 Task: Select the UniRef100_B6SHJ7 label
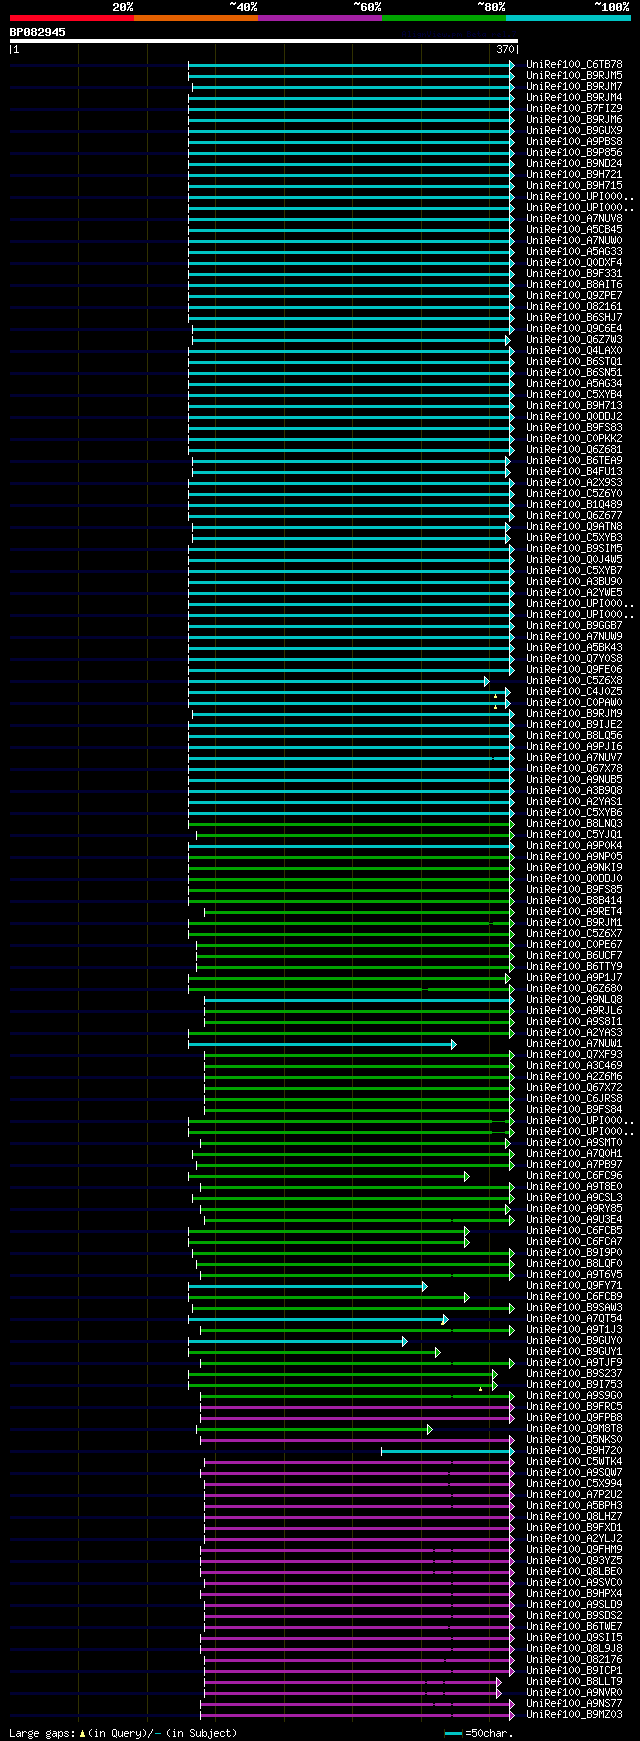[574, 318]
